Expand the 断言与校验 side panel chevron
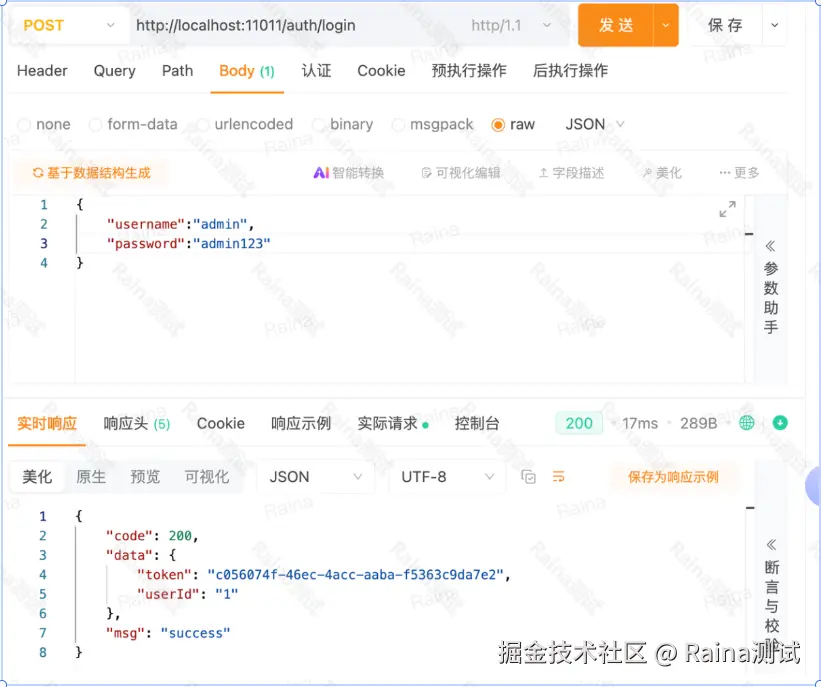This screenshot has width=821, height=687. coord(771,545)
